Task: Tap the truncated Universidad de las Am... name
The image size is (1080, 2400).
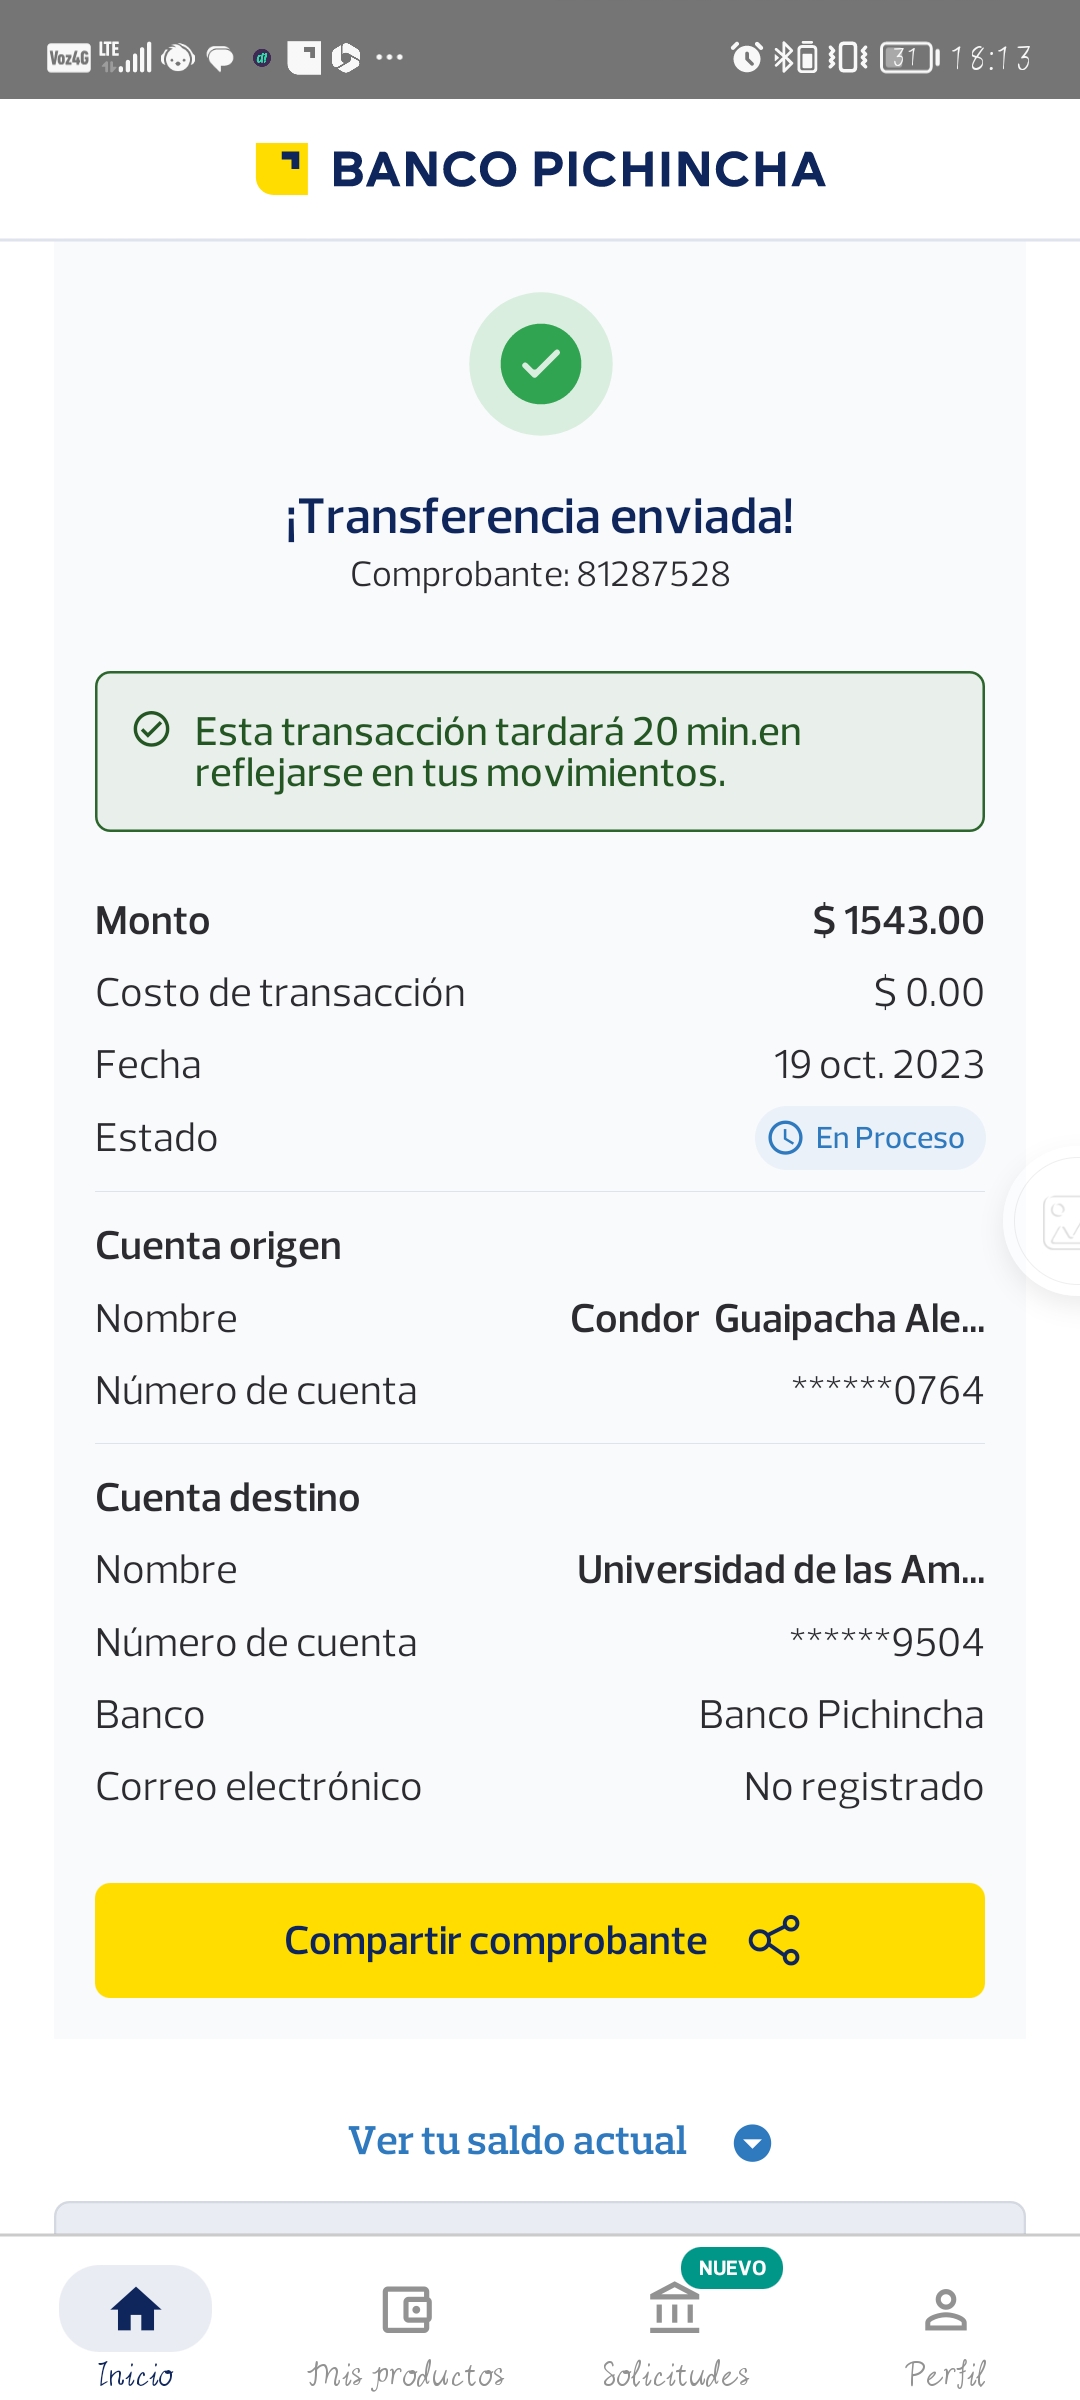Action: point(780,1570)
